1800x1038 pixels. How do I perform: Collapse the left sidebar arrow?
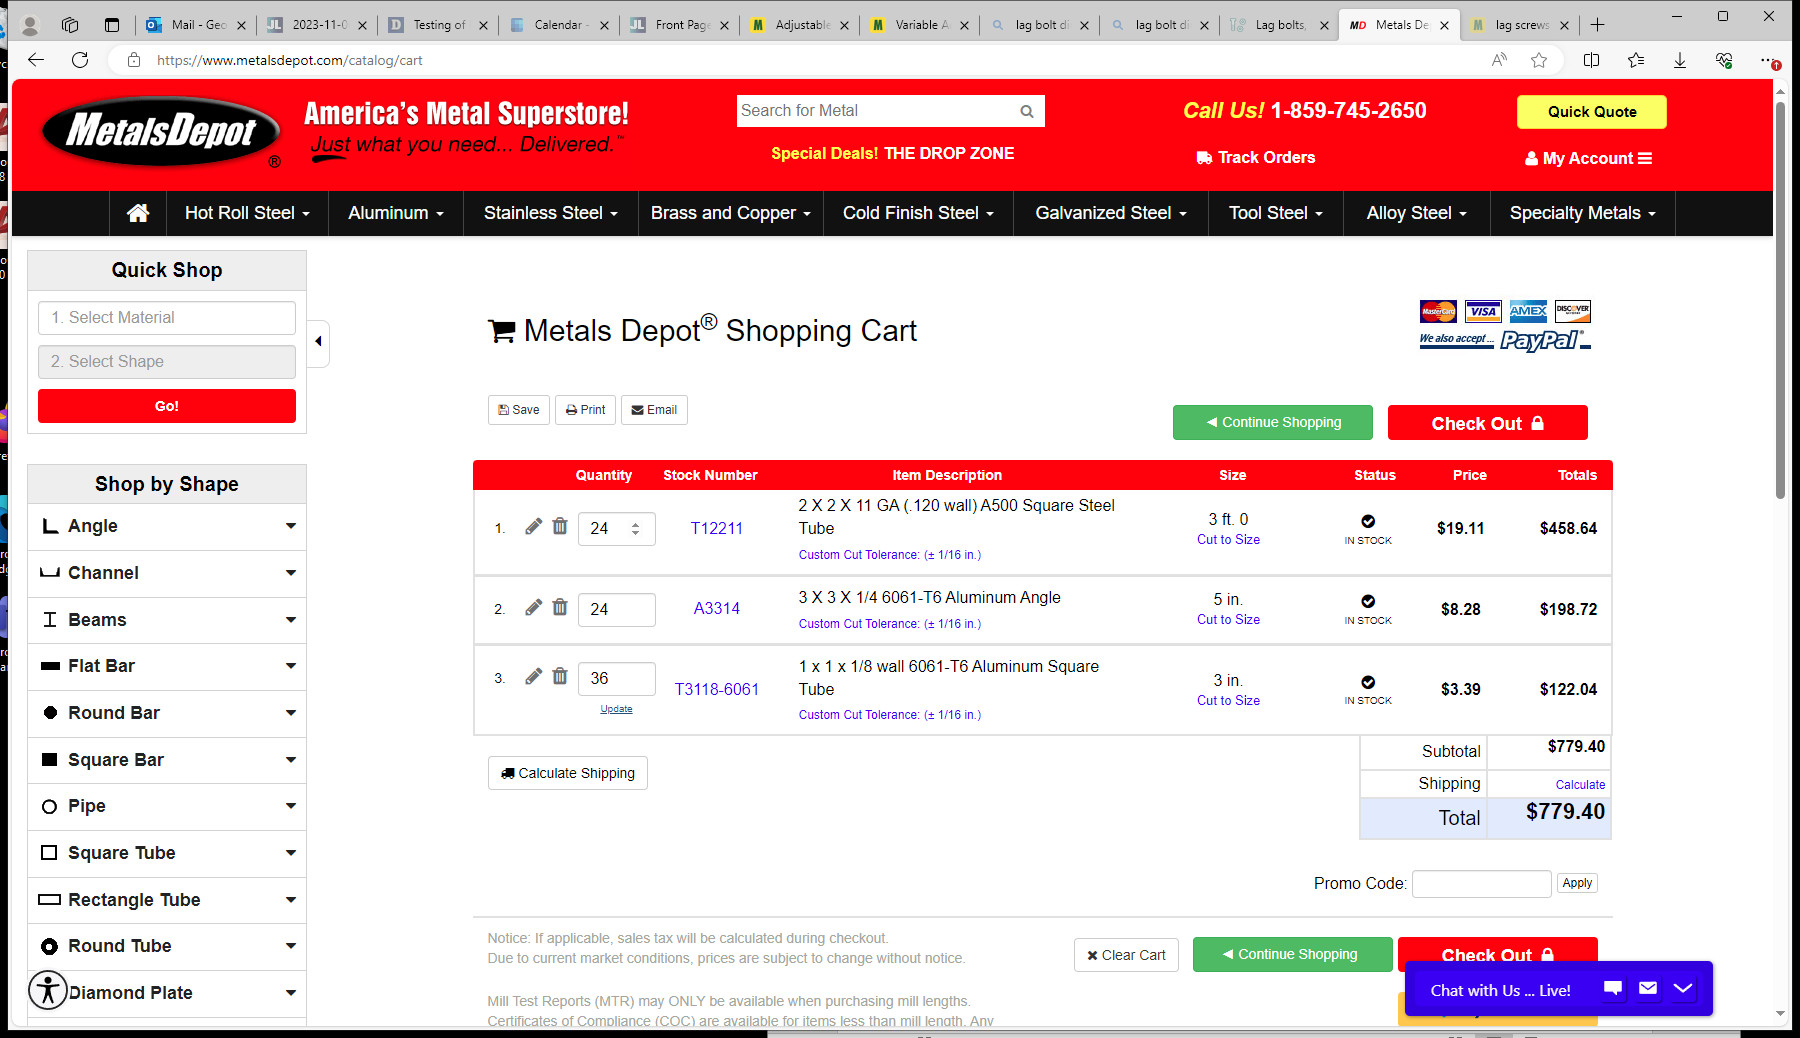318,342
